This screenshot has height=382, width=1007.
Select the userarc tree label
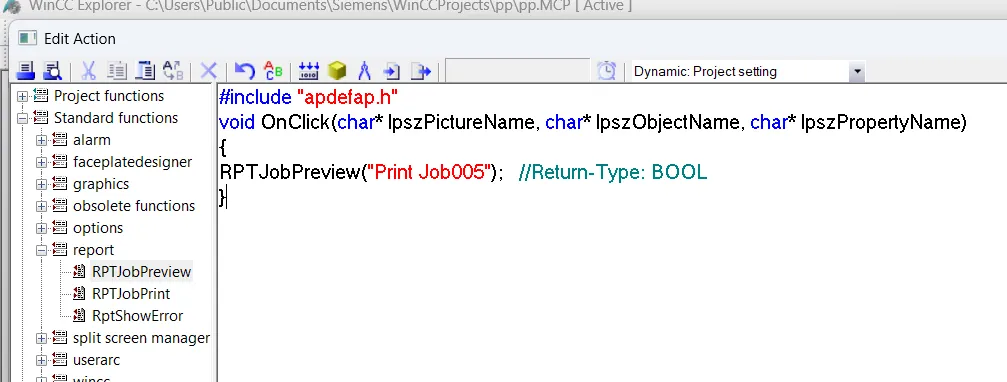click(96, 360)
